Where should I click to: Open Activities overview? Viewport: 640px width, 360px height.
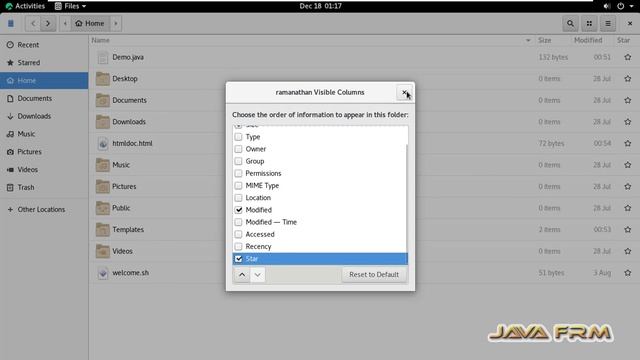(25, 6)
